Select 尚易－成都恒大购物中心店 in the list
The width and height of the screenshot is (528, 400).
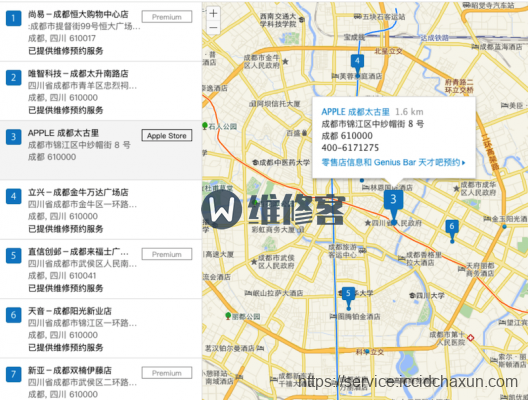[x=78, y=14]
